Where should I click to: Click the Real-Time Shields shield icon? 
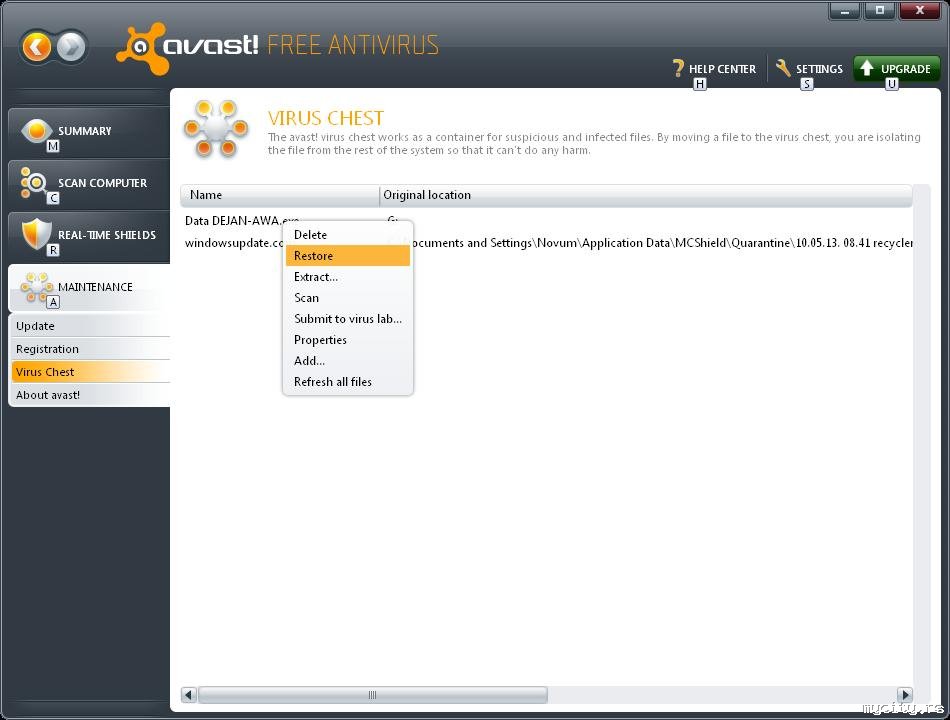(x=35, y=234)
